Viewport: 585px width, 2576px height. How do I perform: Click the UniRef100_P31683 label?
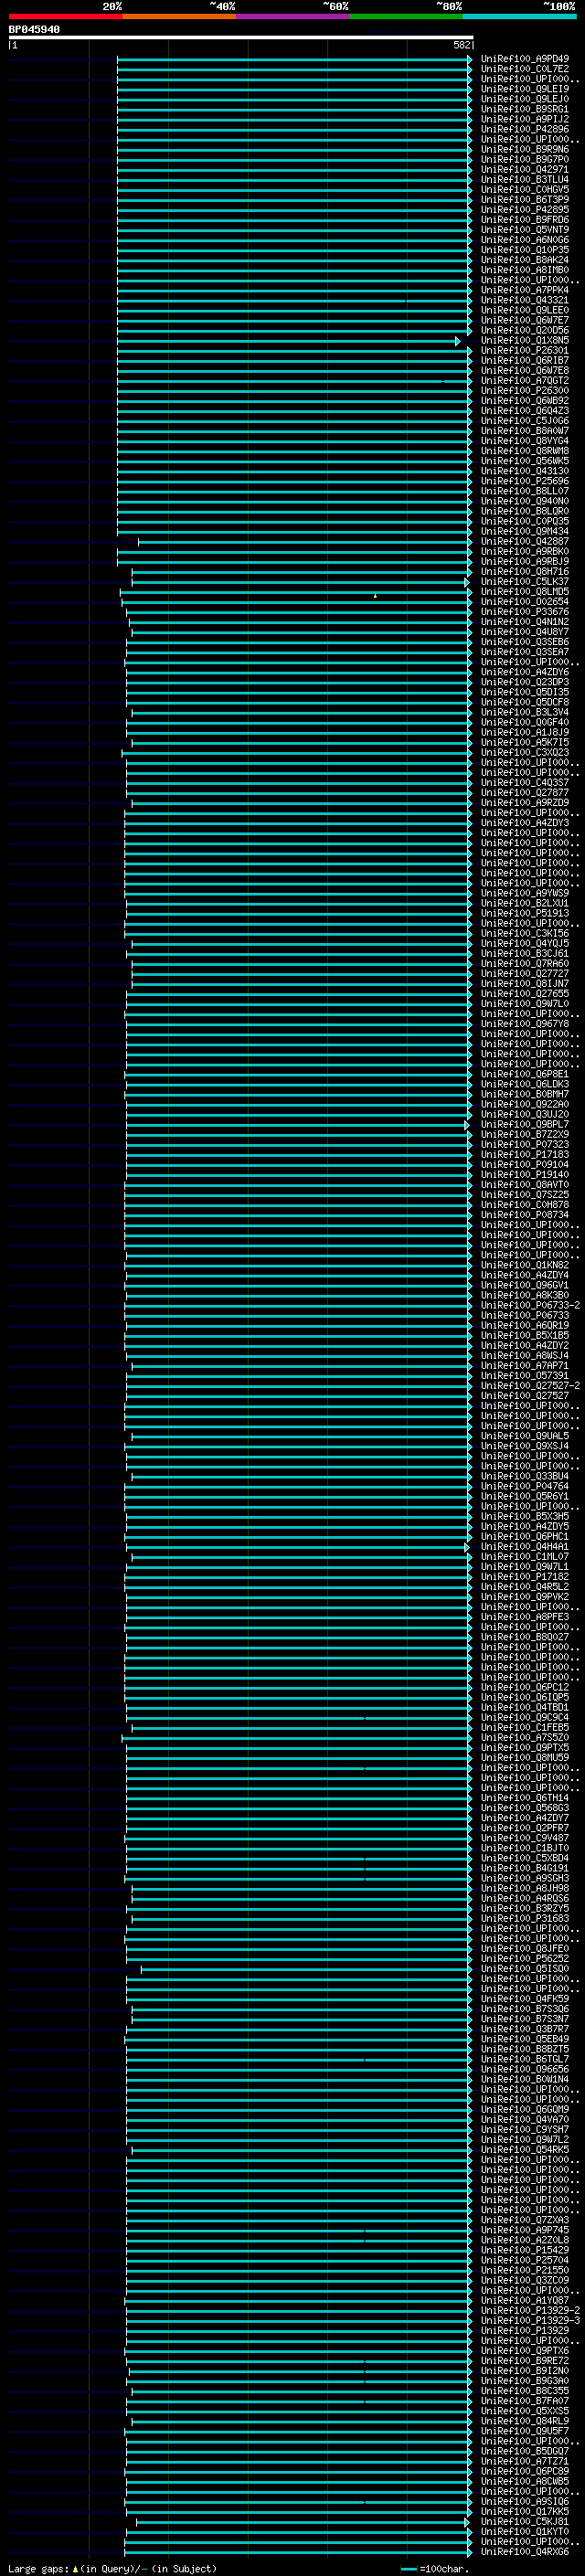[x=524, y=1918]
